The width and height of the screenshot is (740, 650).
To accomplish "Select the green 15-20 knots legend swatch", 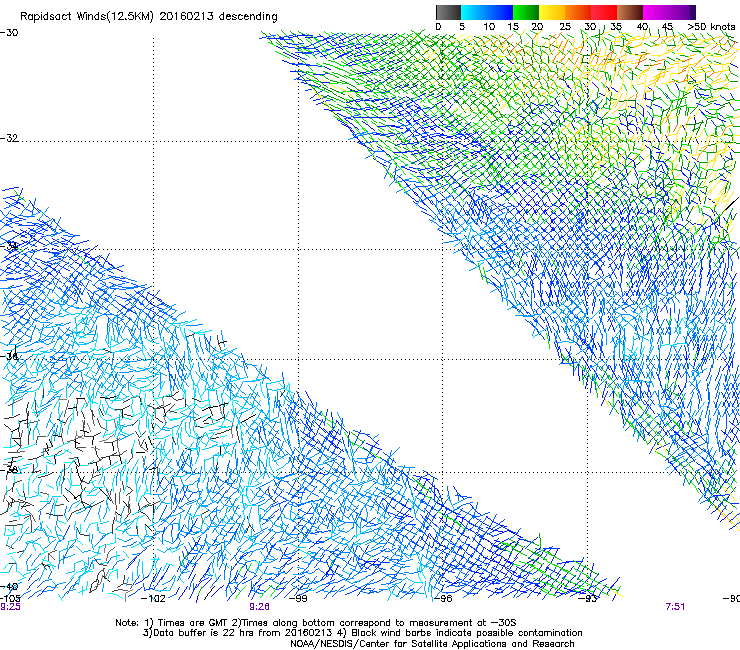I will [526, 12].
